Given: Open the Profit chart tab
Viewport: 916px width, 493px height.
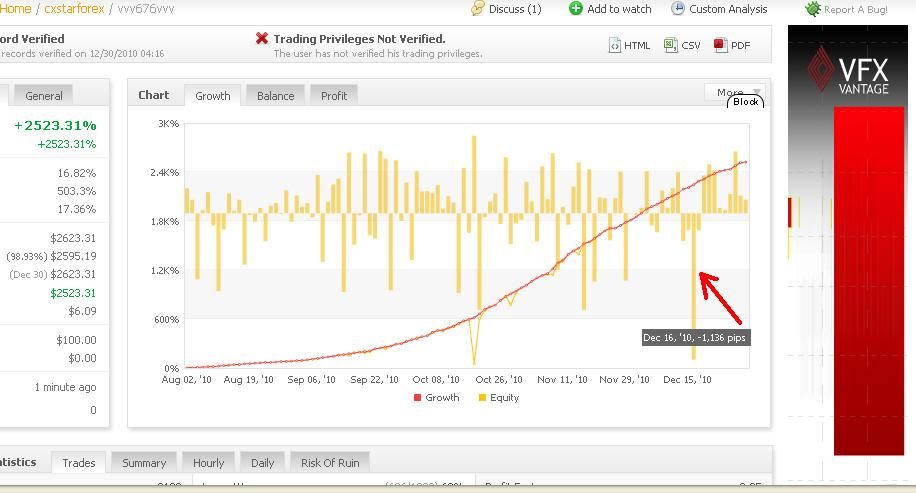Looking at the screenshot, I should [334, 96].
